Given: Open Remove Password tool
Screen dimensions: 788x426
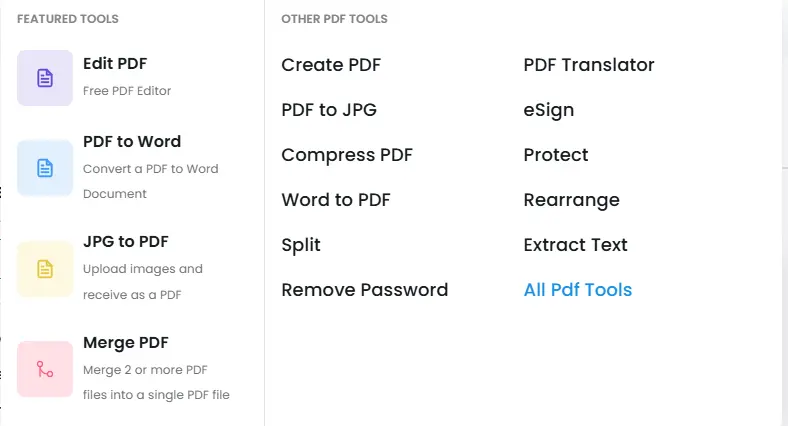Looking at the screenshot, I should (x=364, y=290).
